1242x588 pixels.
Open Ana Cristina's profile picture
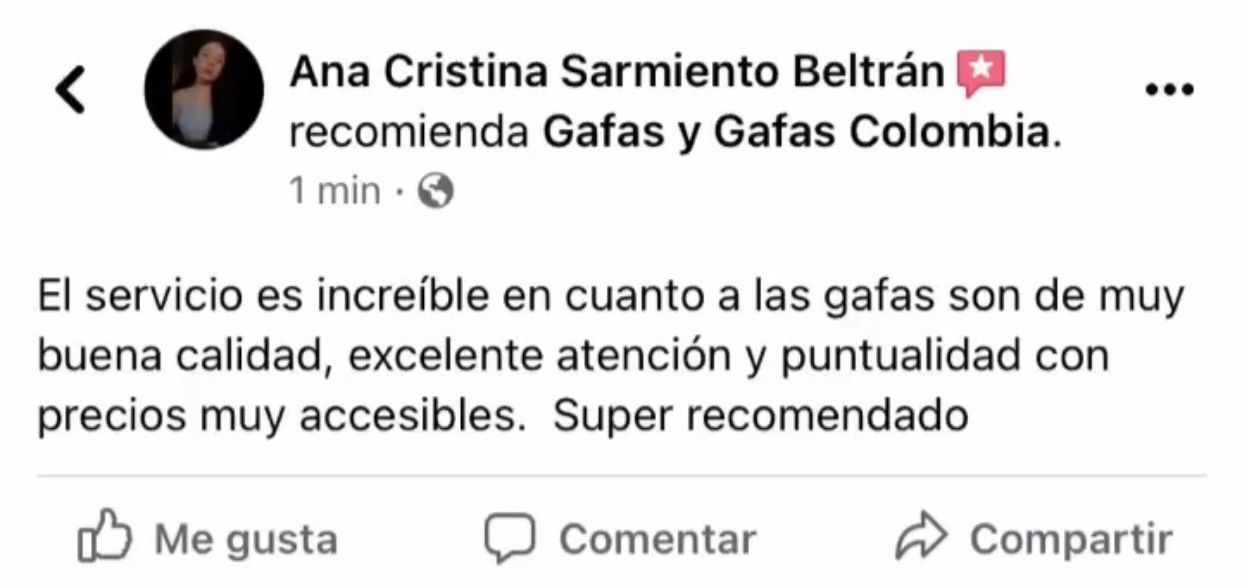(x=204, y=90)
